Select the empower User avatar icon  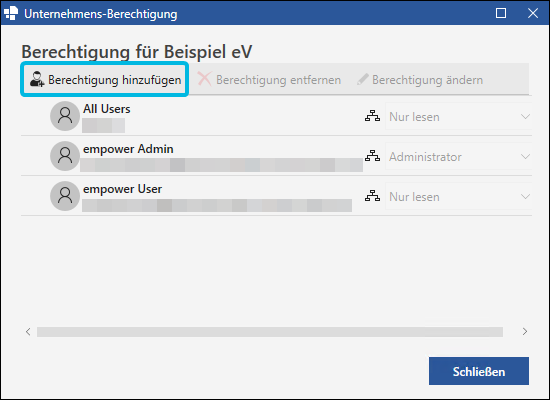65,196
